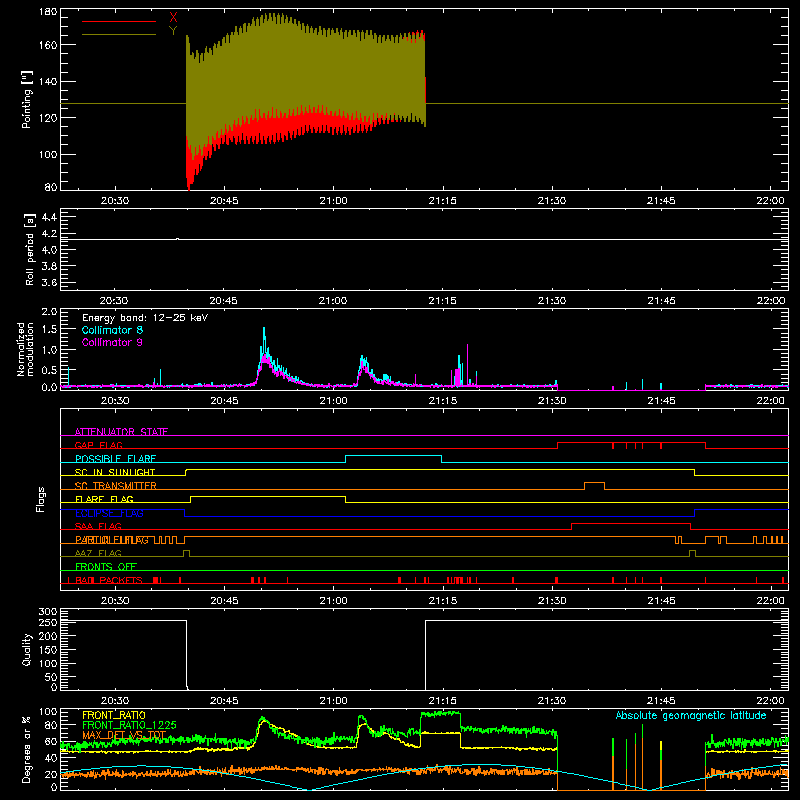800x800 pixels.
Task: Click the "Absolute geomagnetic latitude" legend label
Action: (691, 715)
